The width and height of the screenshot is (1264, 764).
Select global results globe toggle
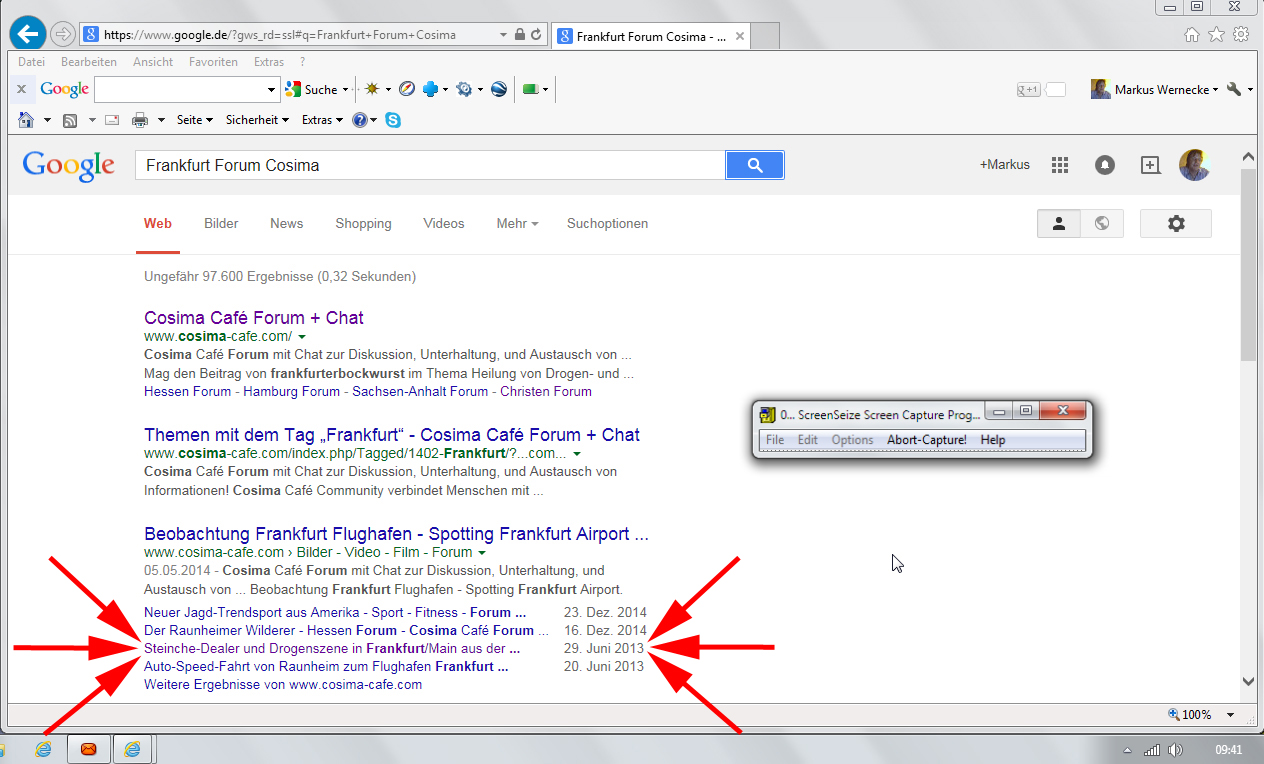pyautogui.click(x=1102, y=224)
